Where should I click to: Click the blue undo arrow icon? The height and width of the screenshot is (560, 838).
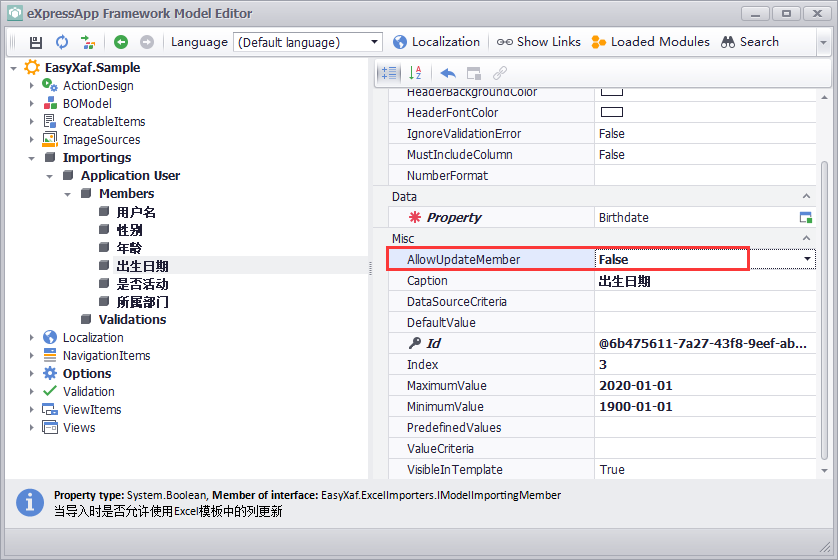click(448, 73)
